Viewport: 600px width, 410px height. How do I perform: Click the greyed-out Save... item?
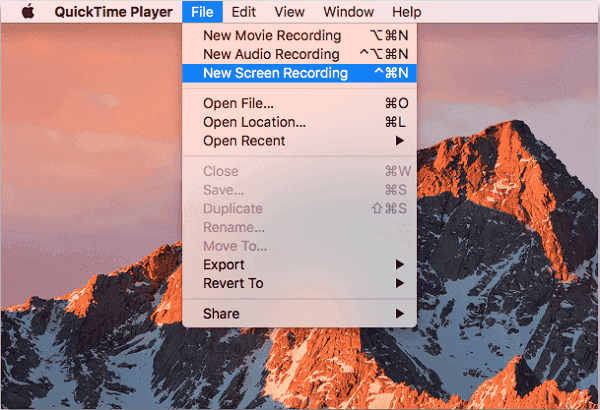pos(299,190)
